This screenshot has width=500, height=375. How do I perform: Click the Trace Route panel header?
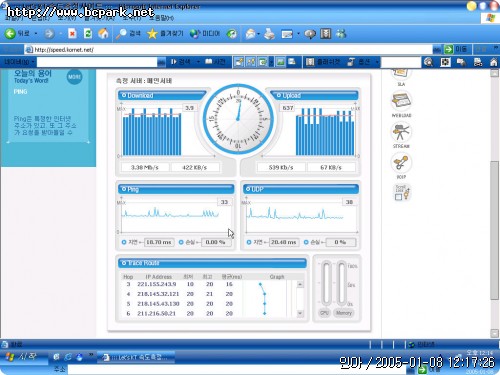coord(212,263)
